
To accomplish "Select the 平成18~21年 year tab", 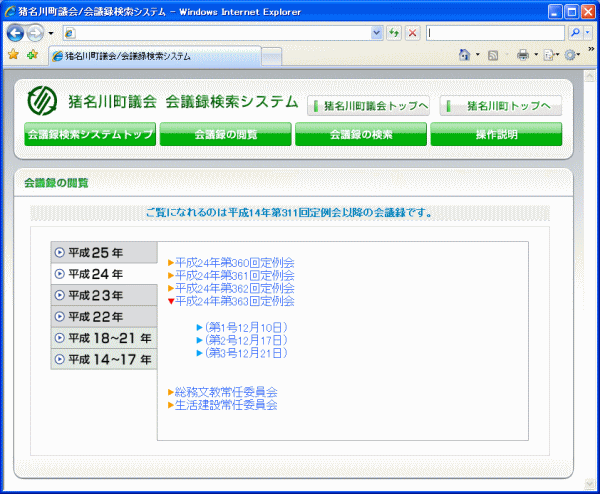I will [x=104, y=338].
